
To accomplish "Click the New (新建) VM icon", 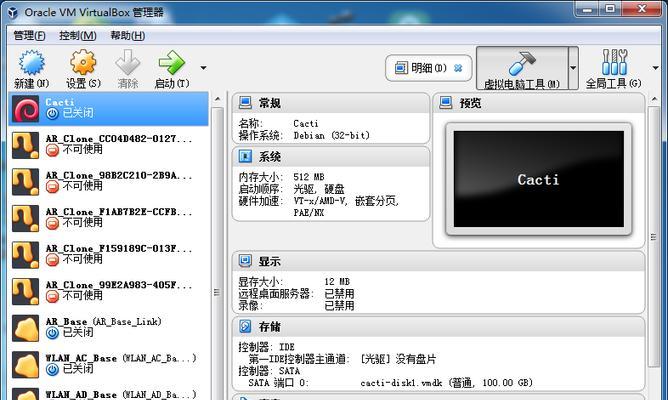I will point(31,63).
